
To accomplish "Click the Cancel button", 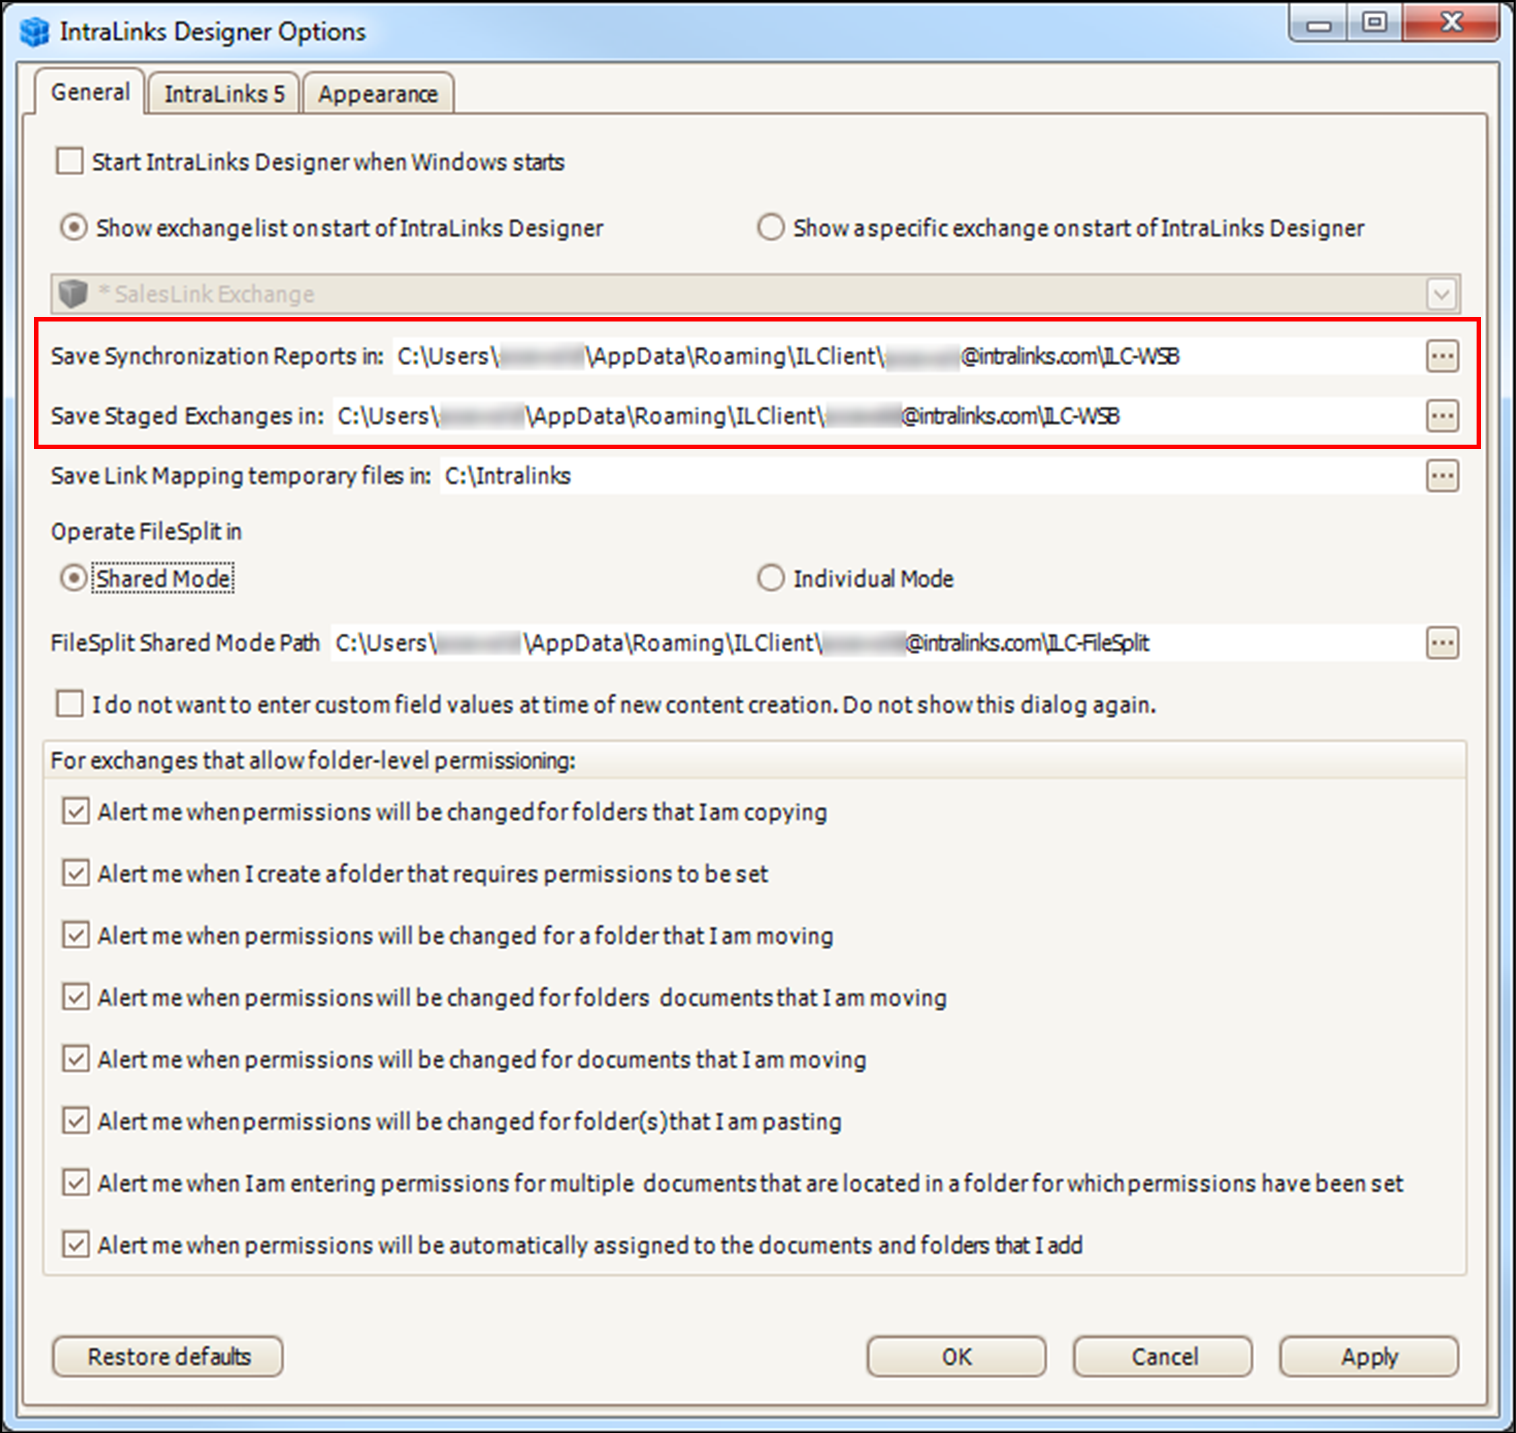I will coord(1163,1357).
